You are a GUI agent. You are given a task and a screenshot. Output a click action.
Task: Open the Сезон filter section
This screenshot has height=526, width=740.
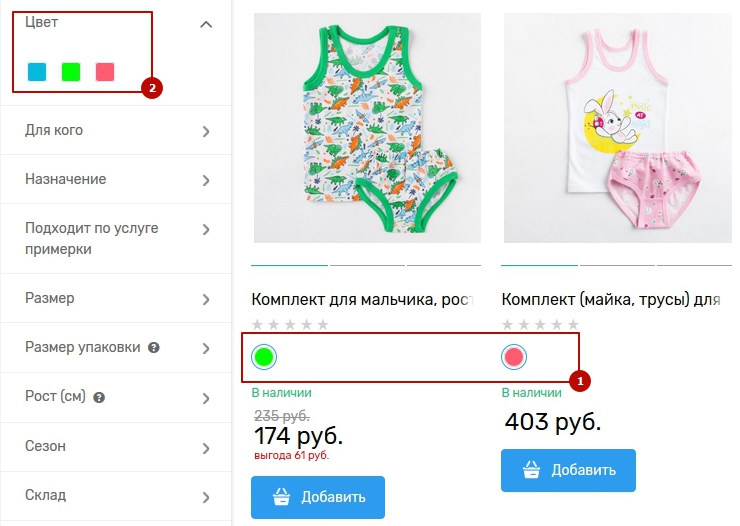coord(206,447)
